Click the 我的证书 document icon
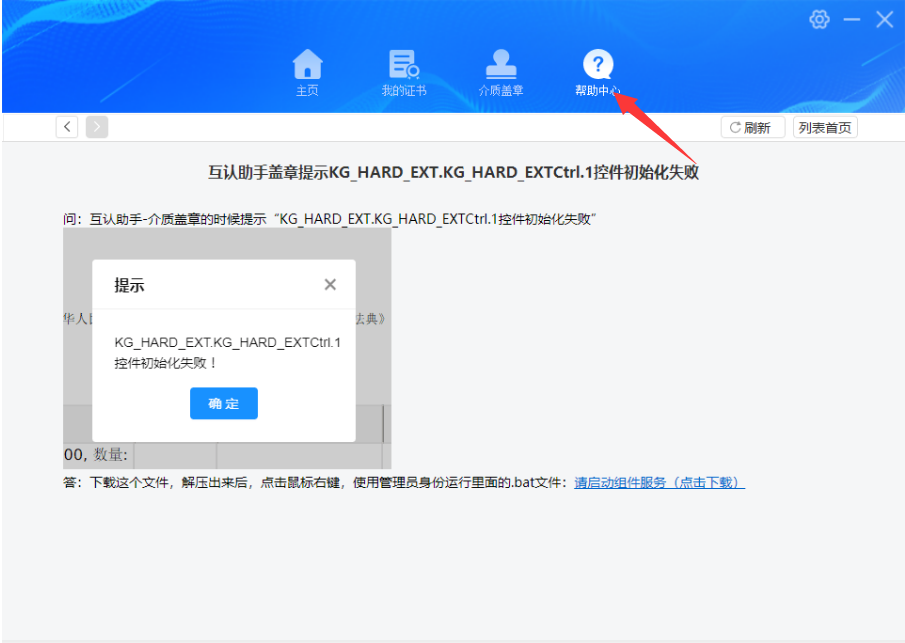This screenshot has width=905, height=643. [403, 63]
